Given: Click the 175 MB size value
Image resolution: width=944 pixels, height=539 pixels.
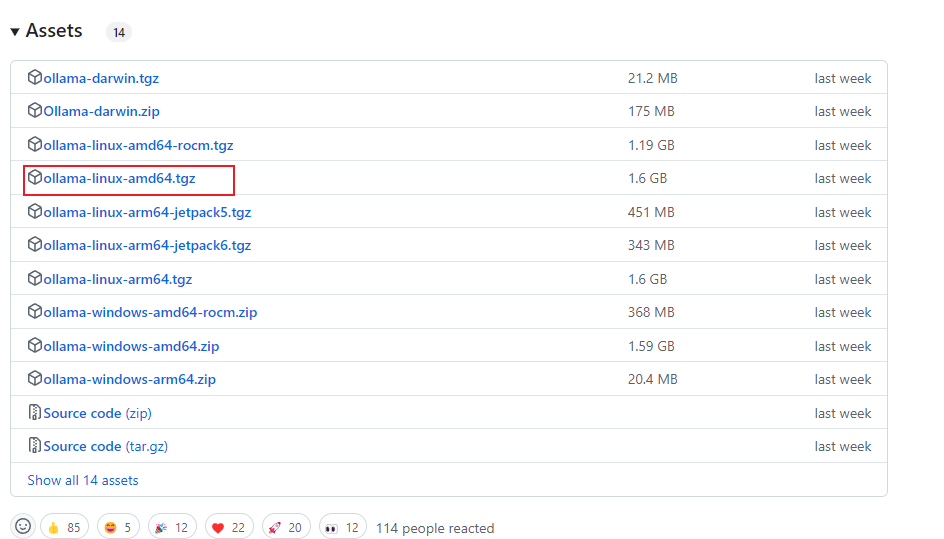Looking at the screenshot, I should tap(651, 111).
